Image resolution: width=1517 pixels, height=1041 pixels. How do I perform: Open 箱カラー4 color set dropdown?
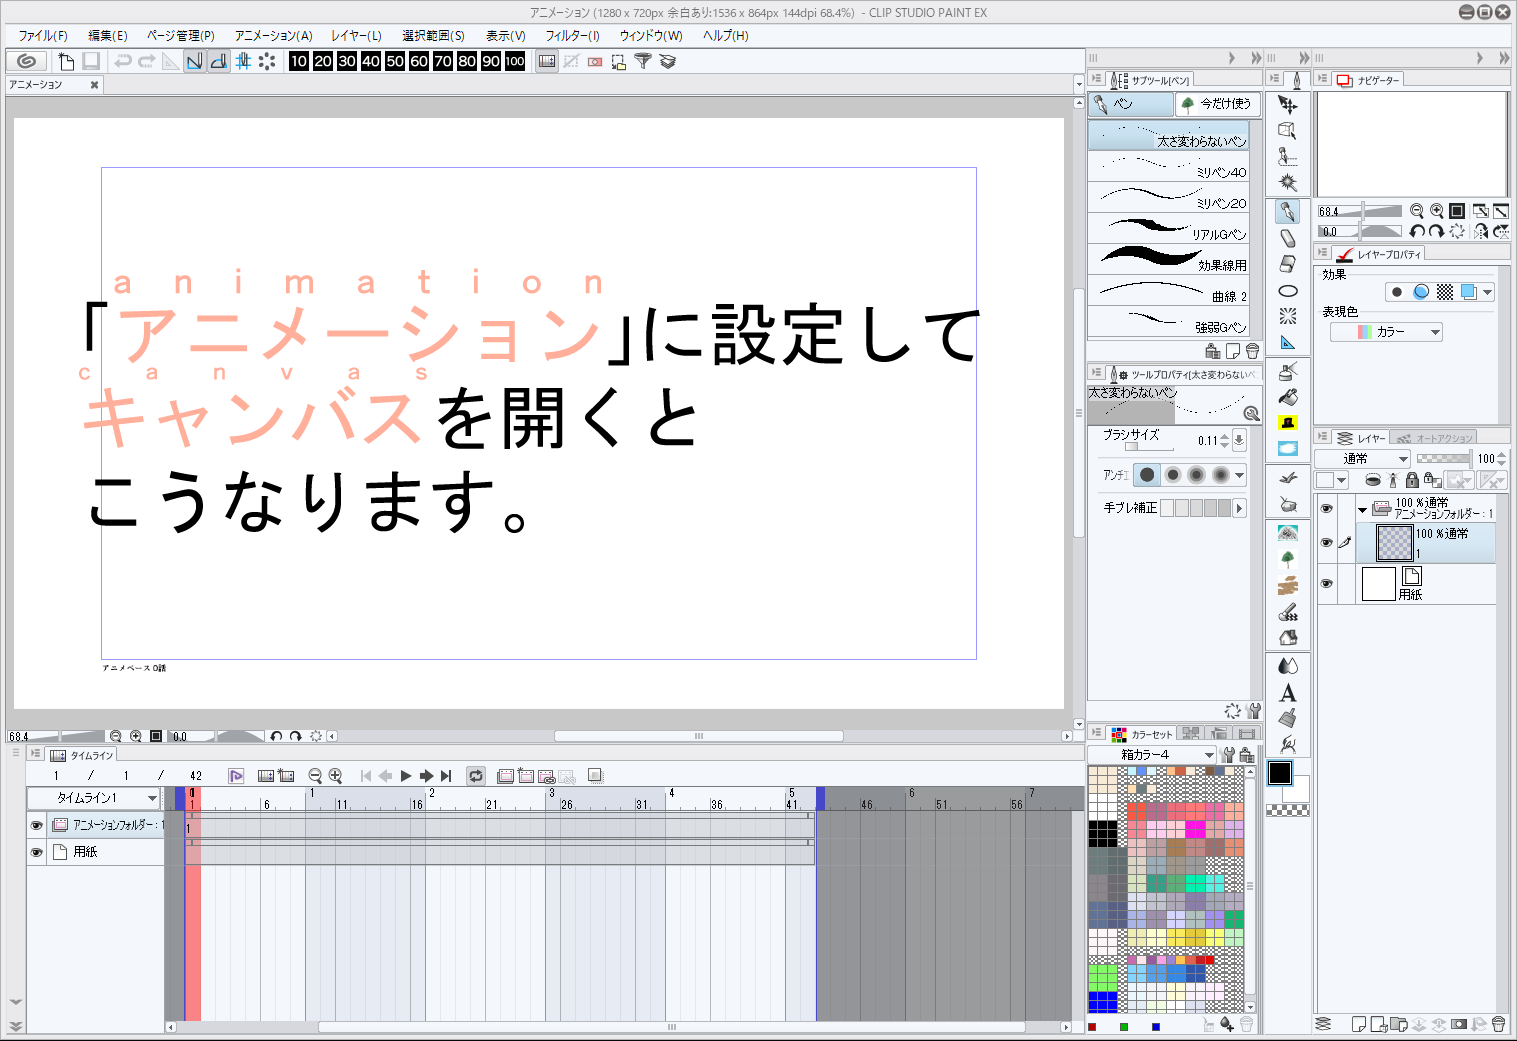1152,755
